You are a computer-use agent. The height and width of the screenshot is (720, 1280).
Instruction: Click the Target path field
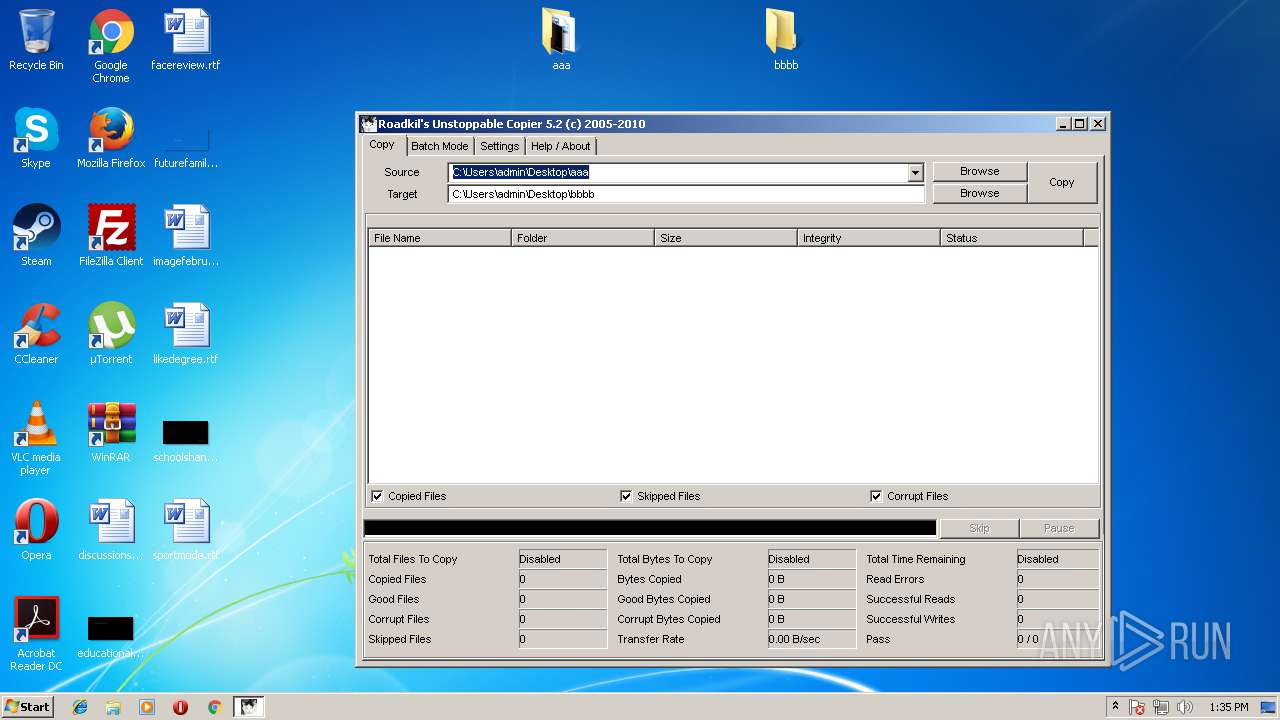[x=686, y=194]
